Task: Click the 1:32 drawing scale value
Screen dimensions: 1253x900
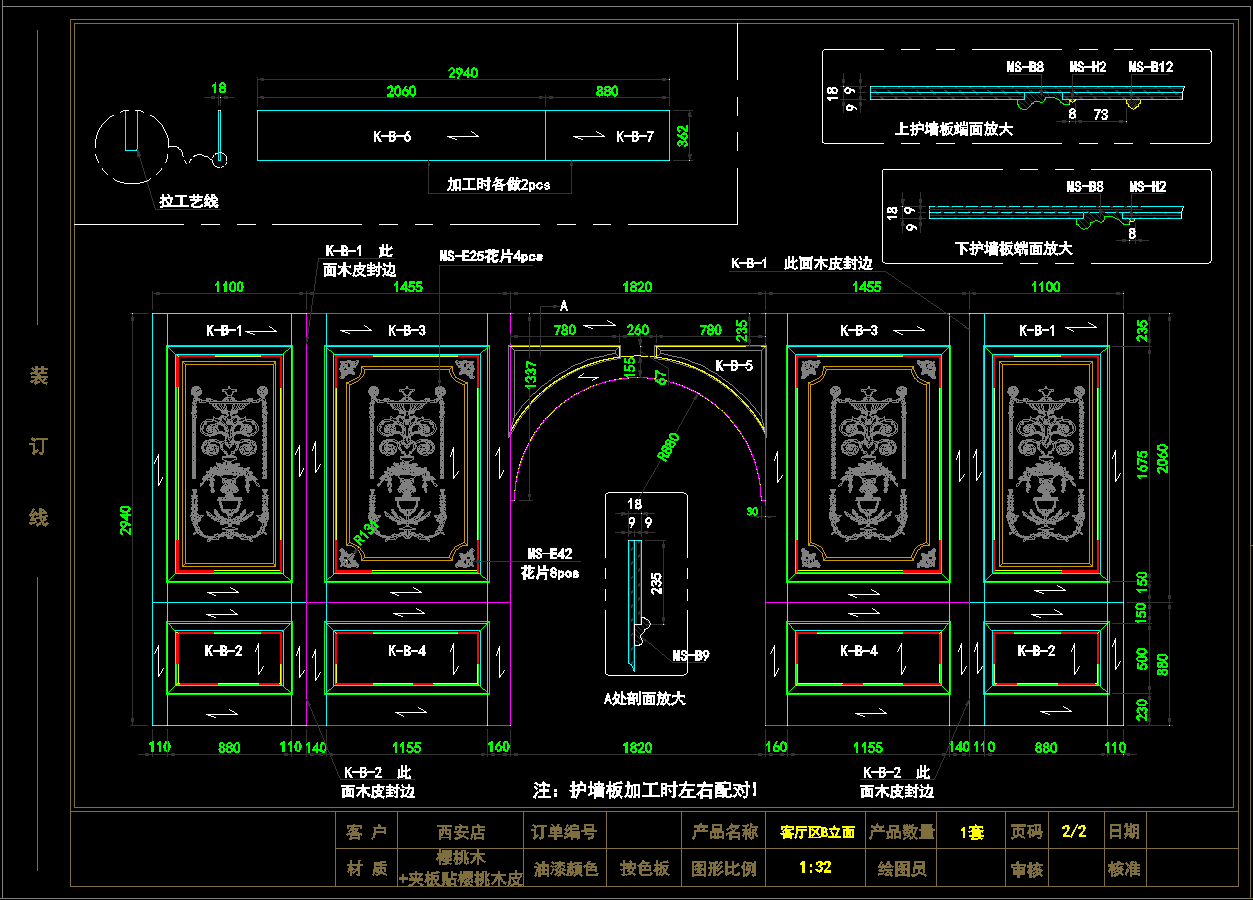Action: [815, 868]
